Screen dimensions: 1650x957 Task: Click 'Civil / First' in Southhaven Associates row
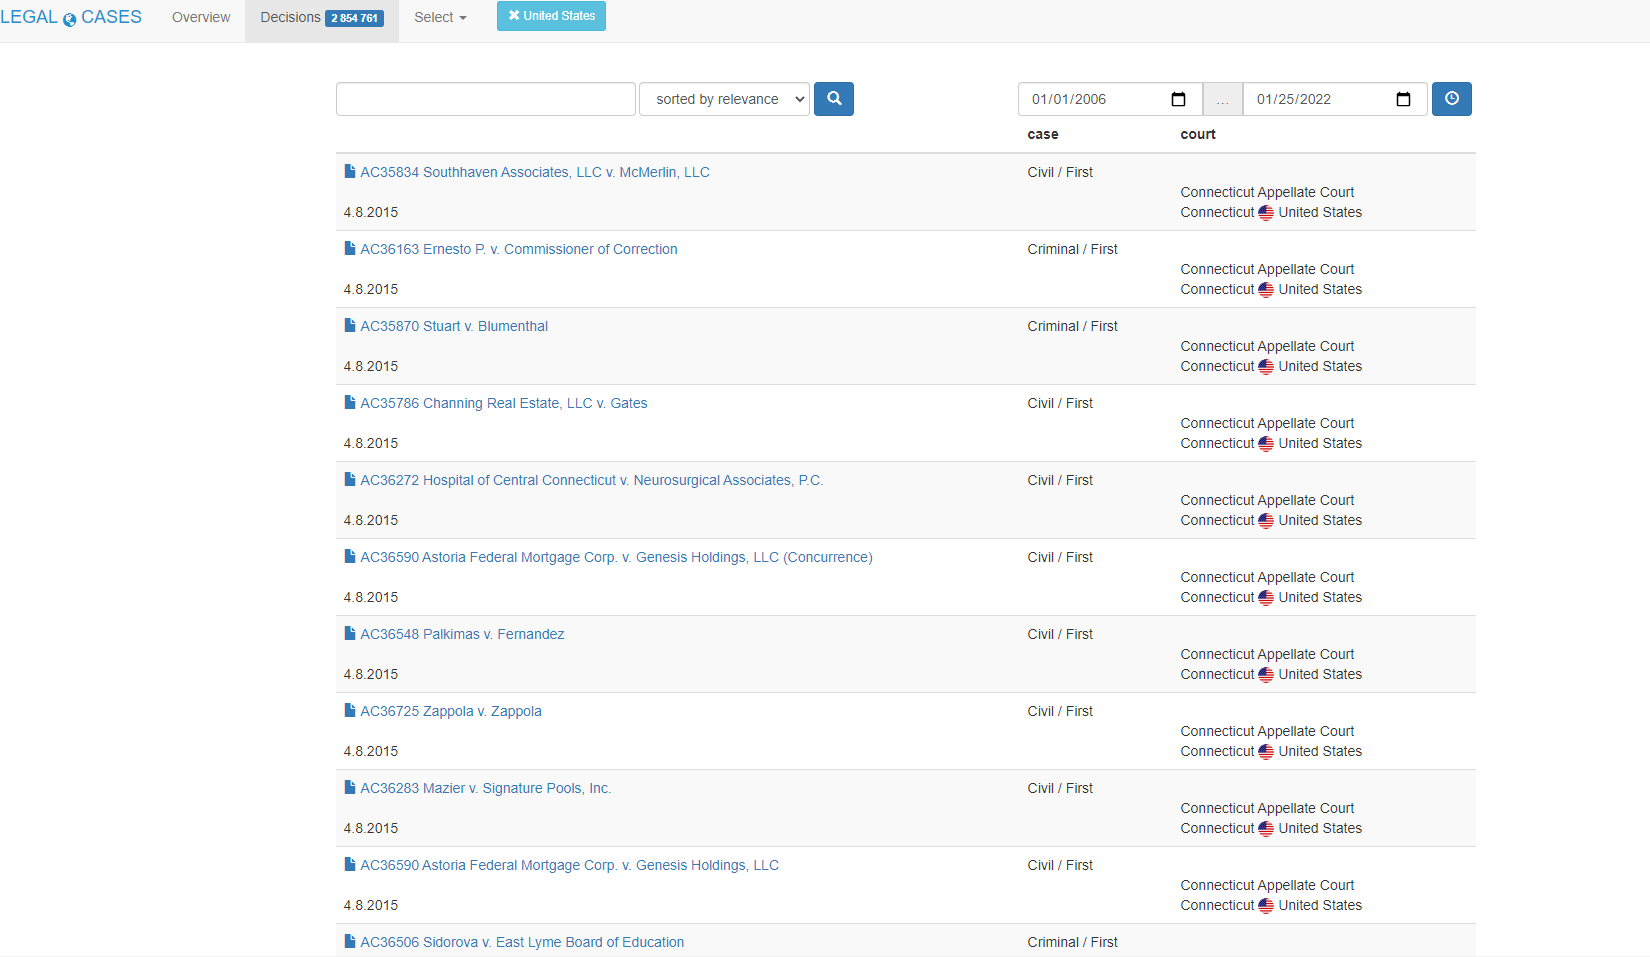click(1060, 172)
